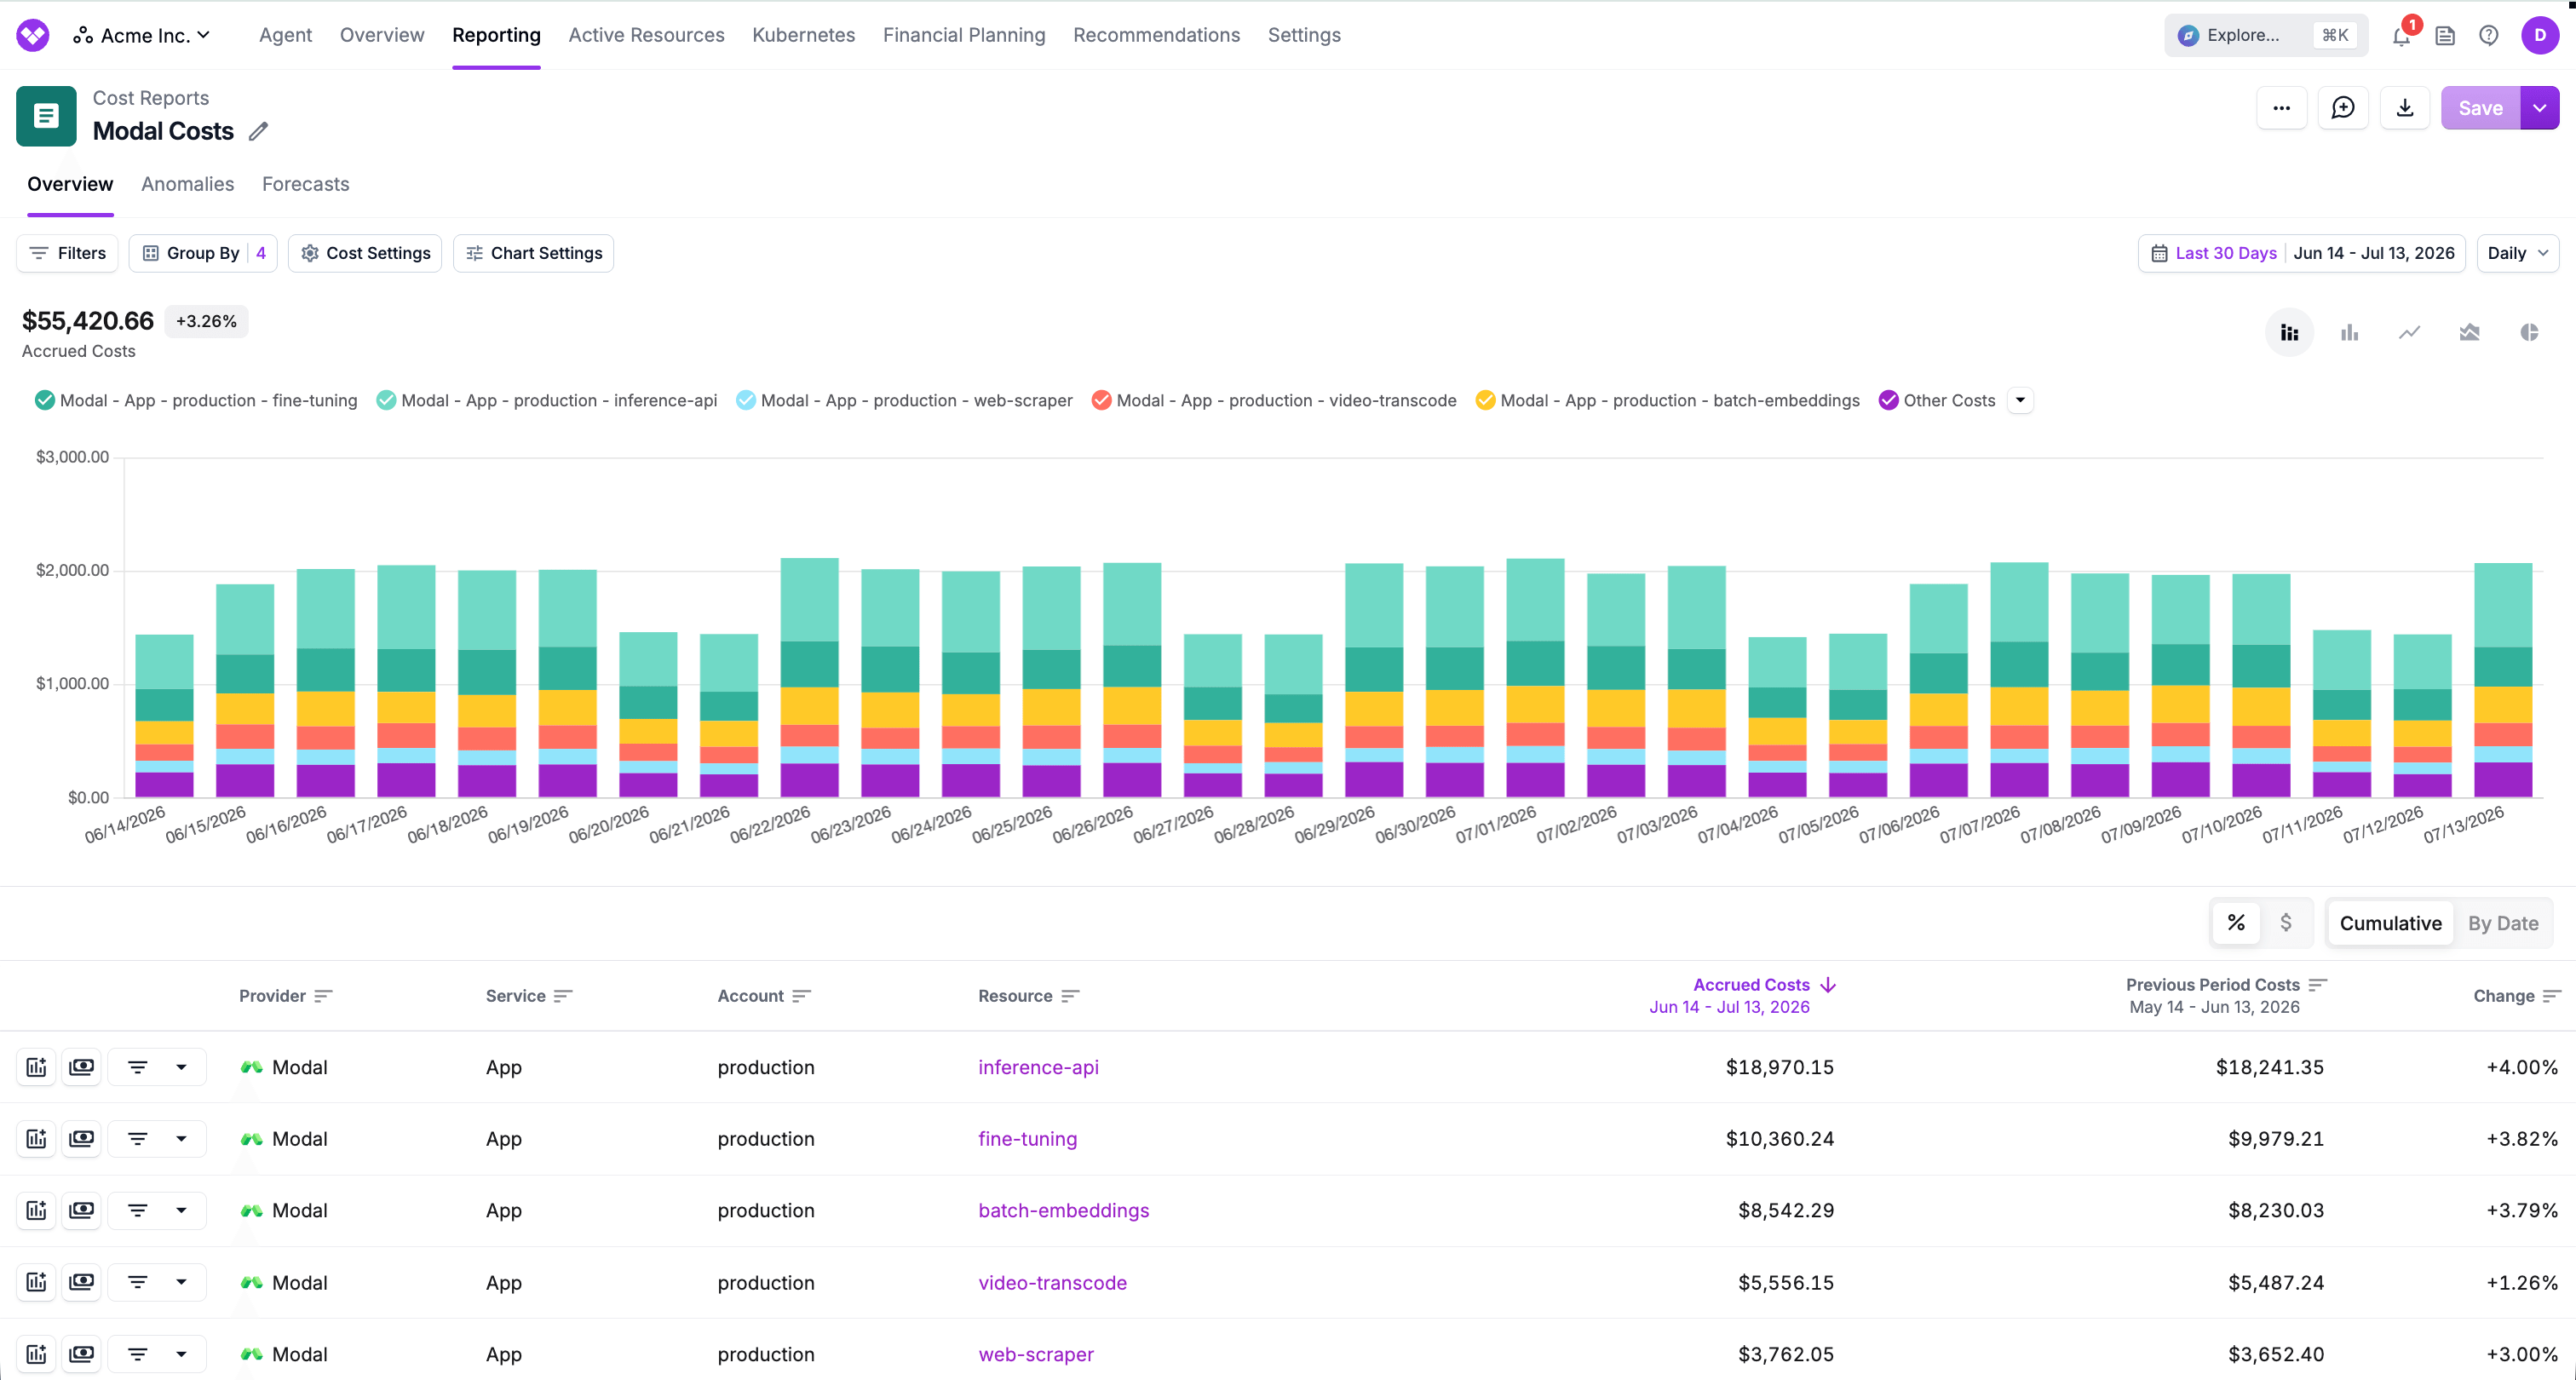Image resolution: width=2576 pixels, height=1380 pixels.
Task: Switch table to dollar view
Action: click(x=2286, y=923)
